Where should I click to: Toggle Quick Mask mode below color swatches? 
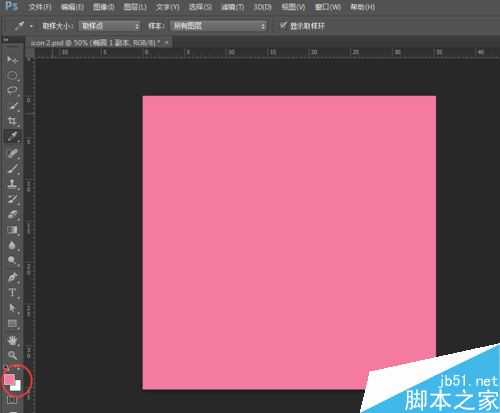click(x=12, y=400)
